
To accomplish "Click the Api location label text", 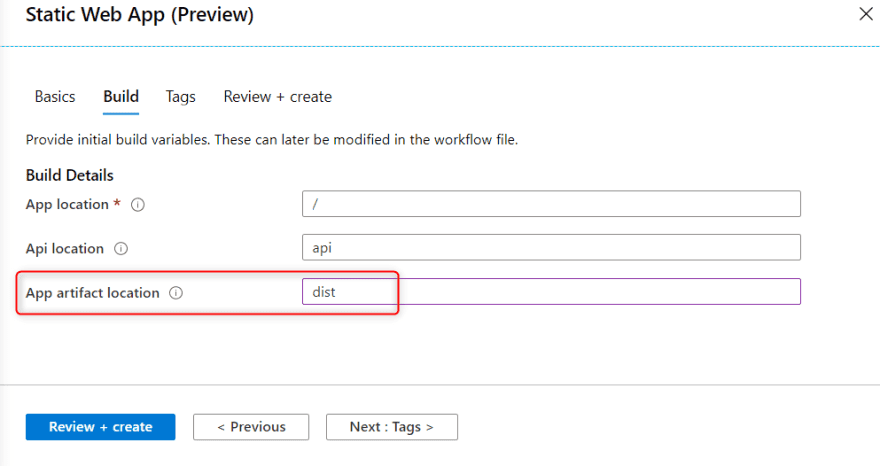I will [65, 248].
